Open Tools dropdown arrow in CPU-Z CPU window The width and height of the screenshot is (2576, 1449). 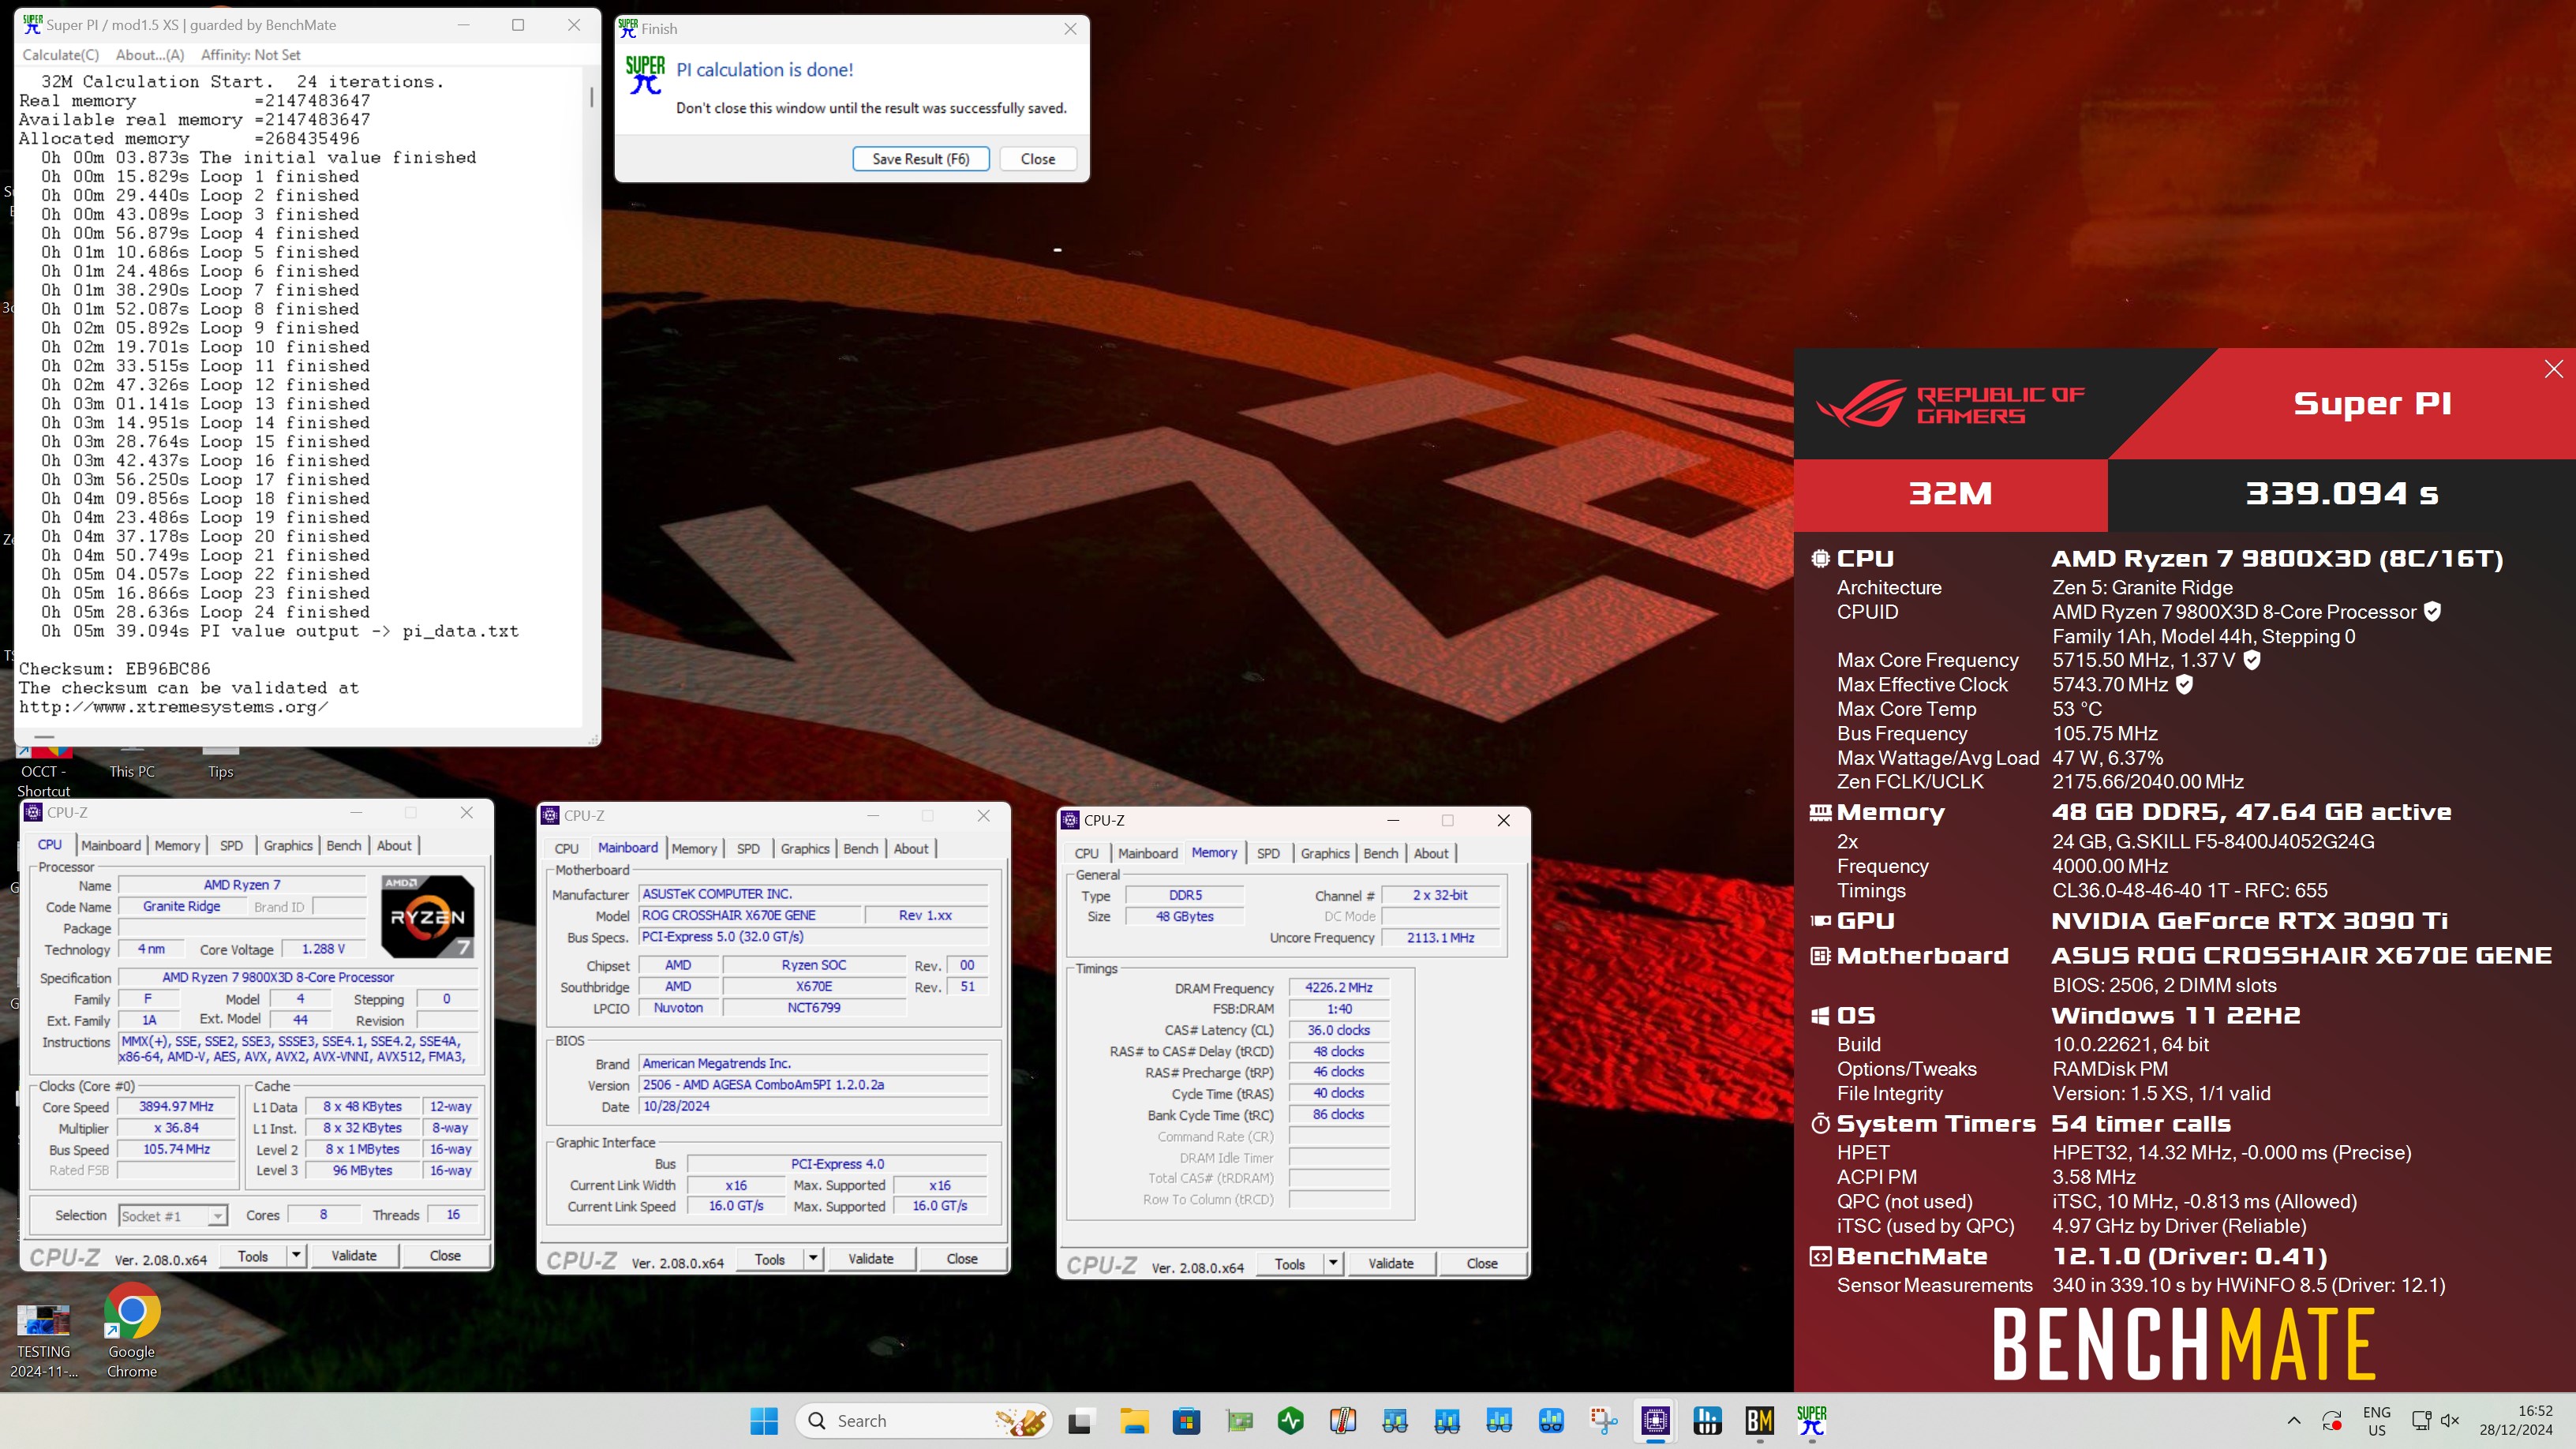[x=296, y=1256]
